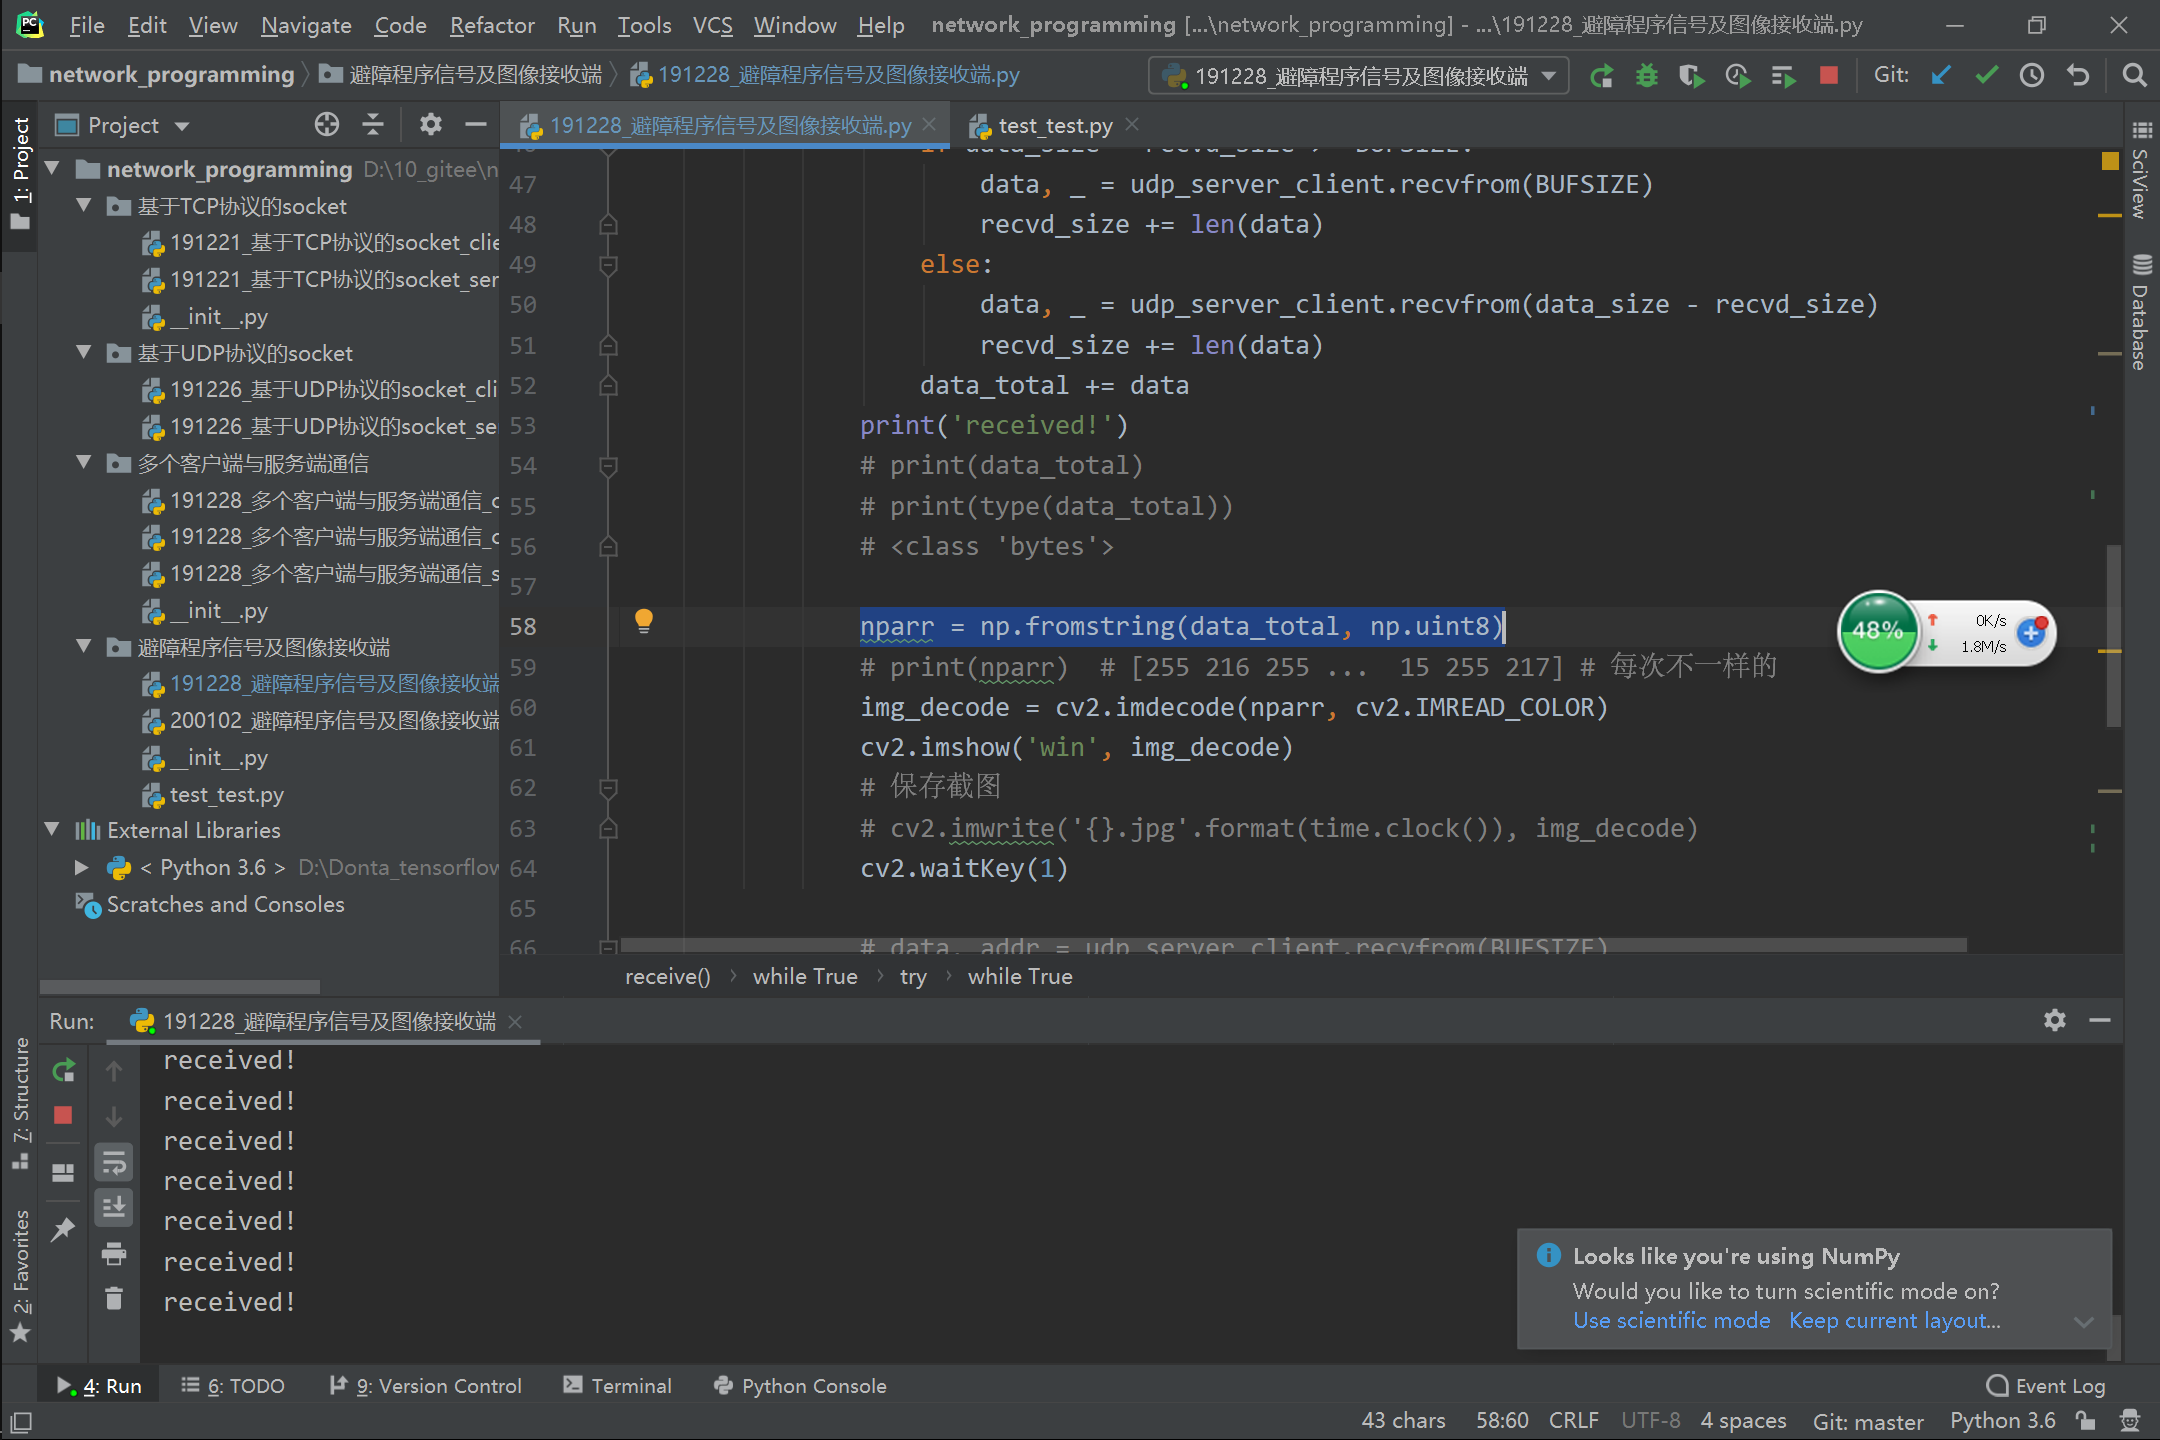The height and width of the screenshot is (1440, 2160).
Task: Open the run configuration dropdown
Action: [x=1549, y=76]
